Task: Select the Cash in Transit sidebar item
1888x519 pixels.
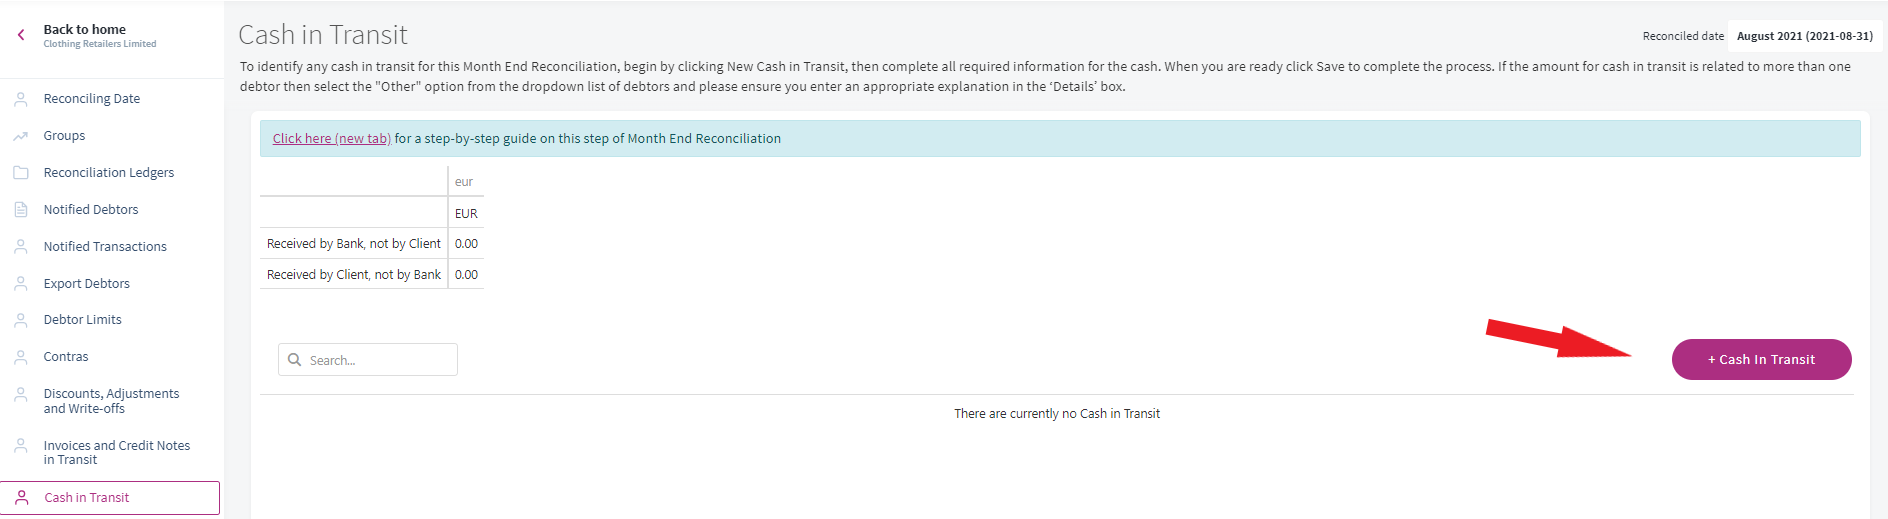Action: 110,498
